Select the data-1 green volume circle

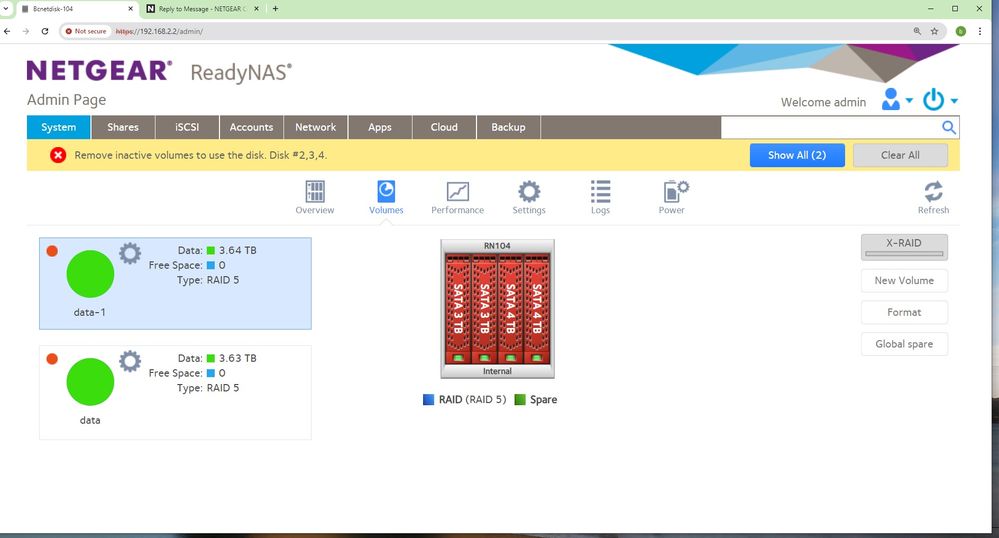pos(90,274)
